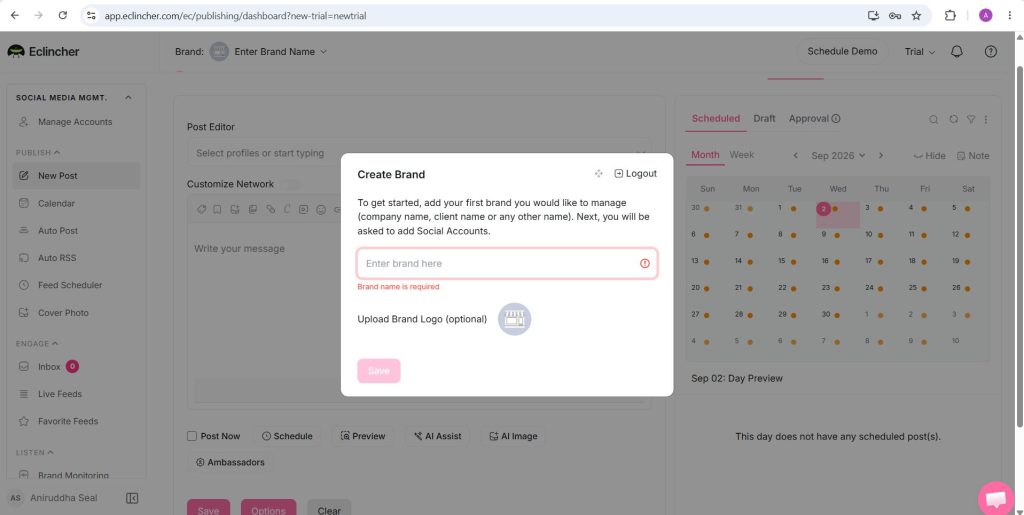Image resolution: width=1024 pixels, height=515 pixels.
Task: Open the password key icon in address bar
Action: [895, 16]
